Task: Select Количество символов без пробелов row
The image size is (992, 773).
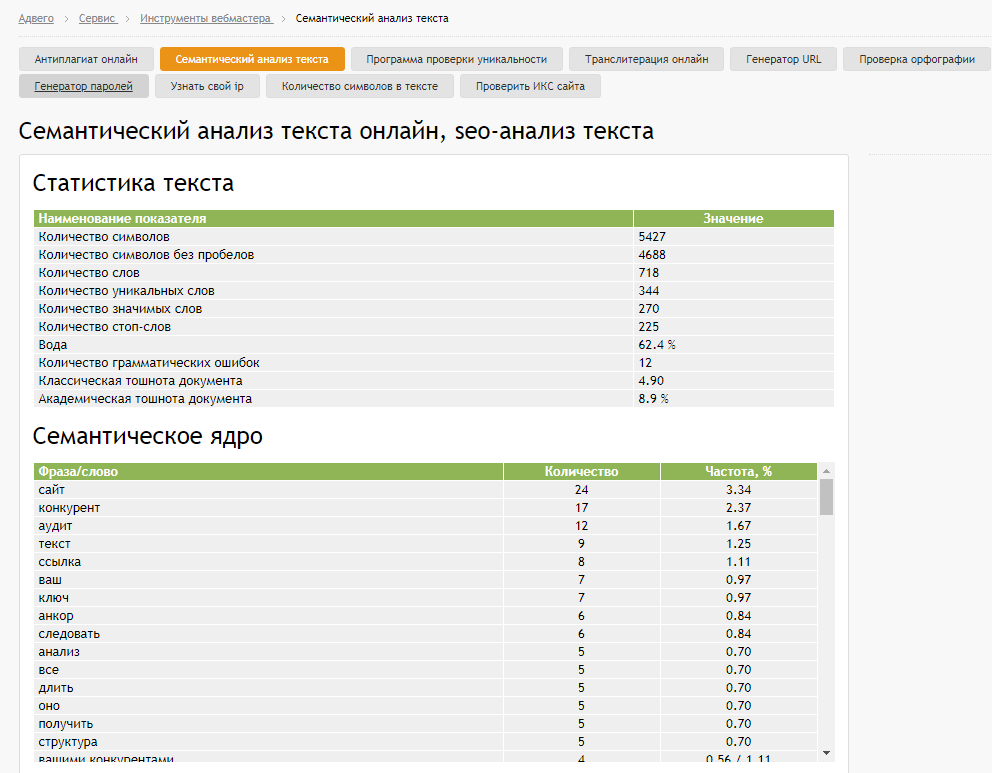Action: [x=434, y=254]
